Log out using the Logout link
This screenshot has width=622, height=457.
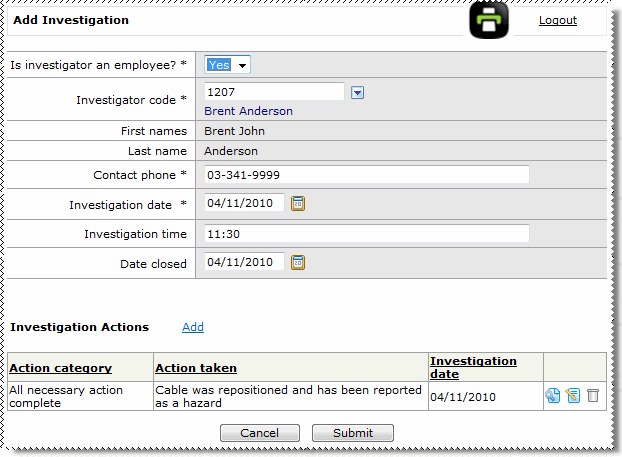point(558,20)
